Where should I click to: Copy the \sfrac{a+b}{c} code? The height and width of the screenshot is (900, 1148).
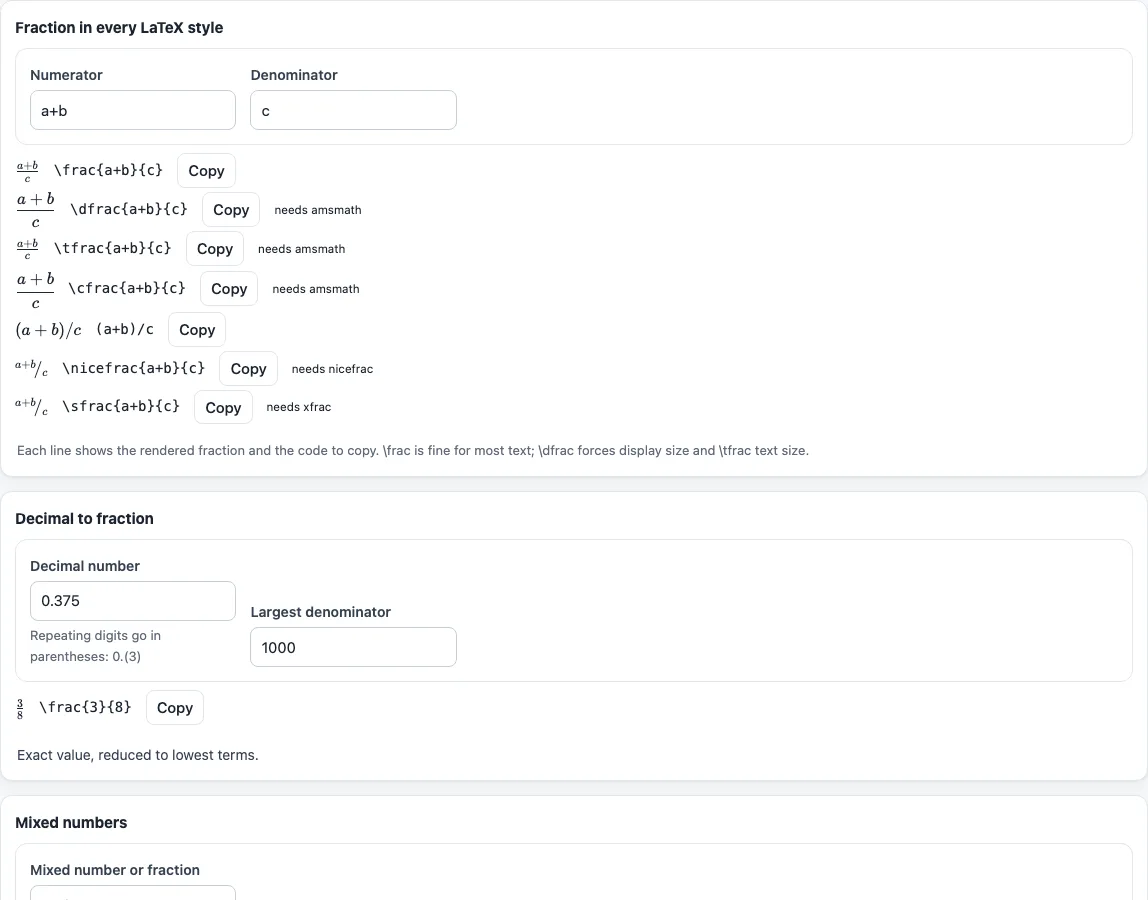223,407
